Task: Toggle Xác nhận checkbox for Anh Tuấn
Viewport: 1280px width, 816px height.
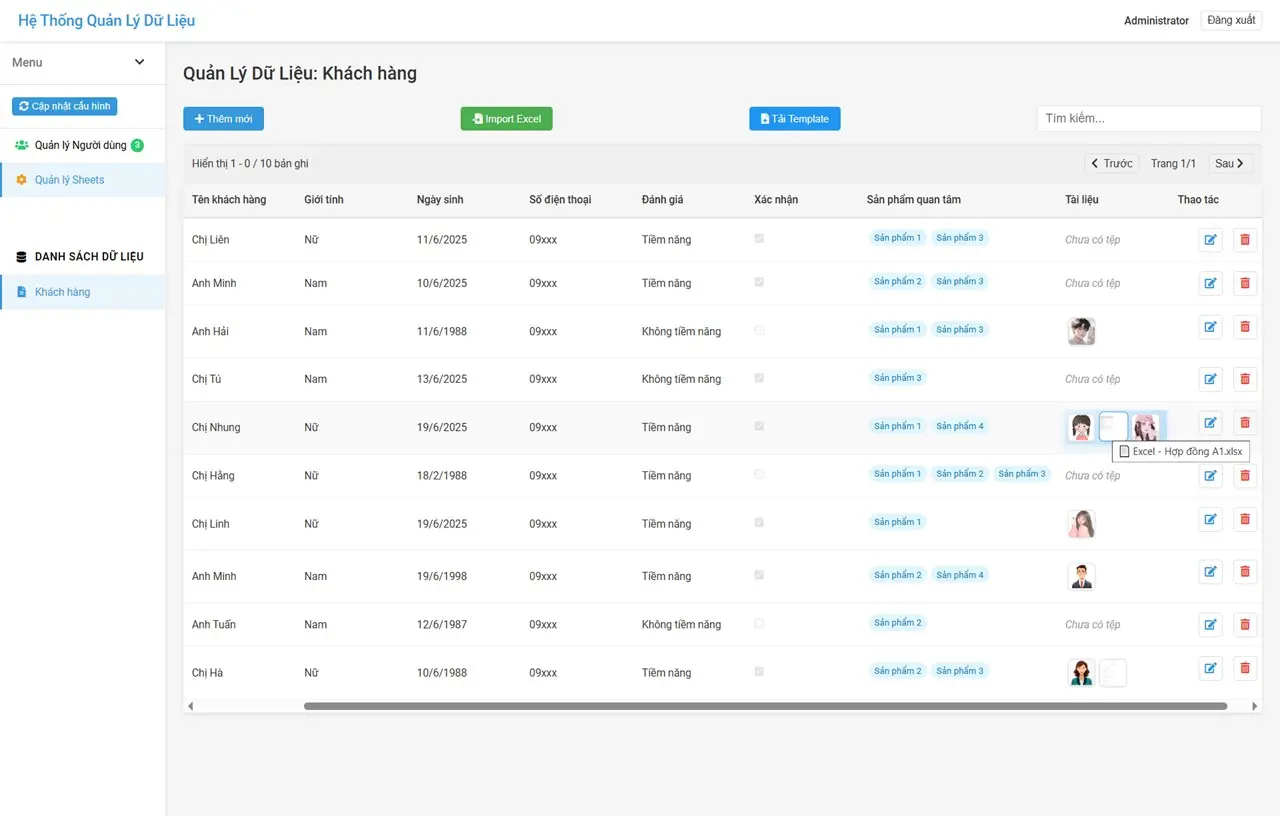Action: 759,623
